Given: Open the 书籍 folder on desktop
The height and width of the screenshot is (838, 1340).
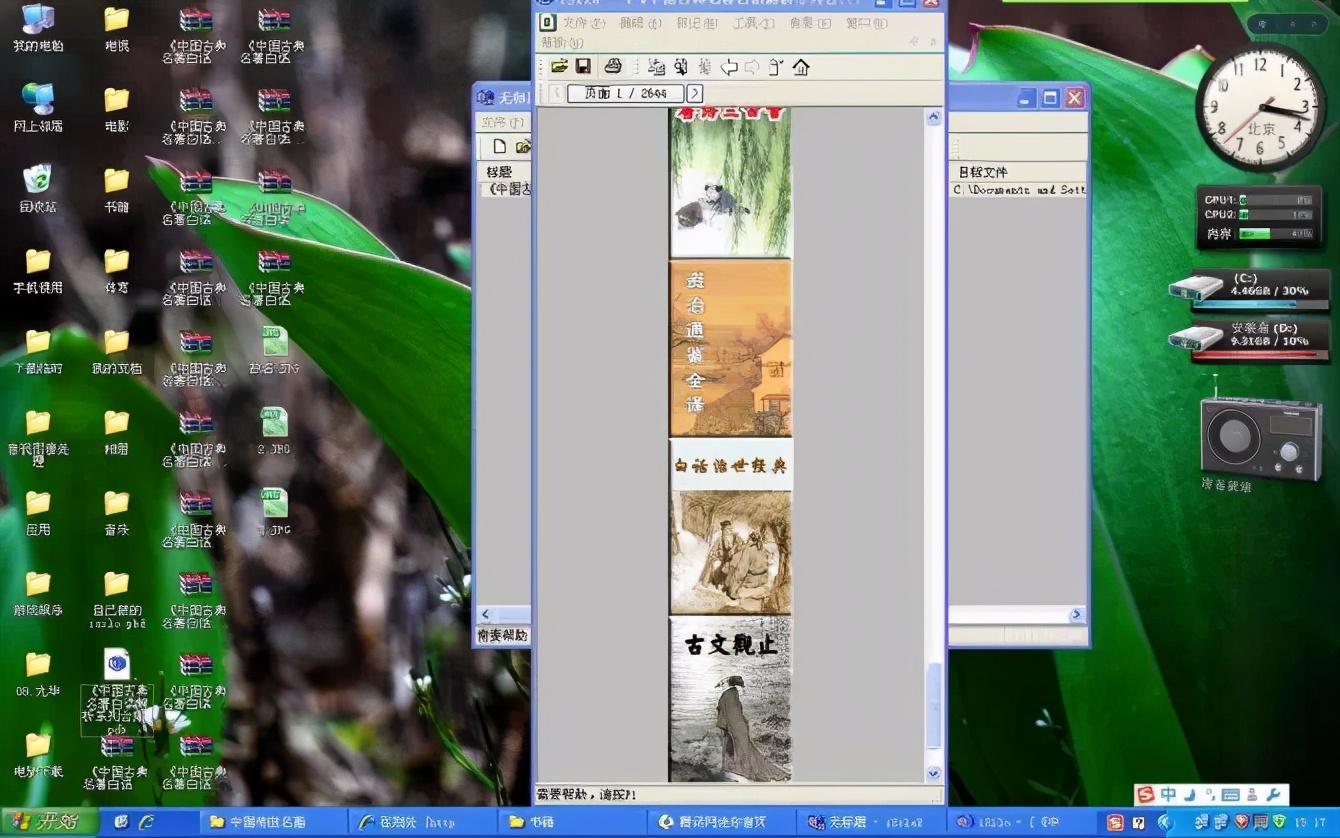Looking at the screenshot, I should pyautogui.click(x=117, y=189).
